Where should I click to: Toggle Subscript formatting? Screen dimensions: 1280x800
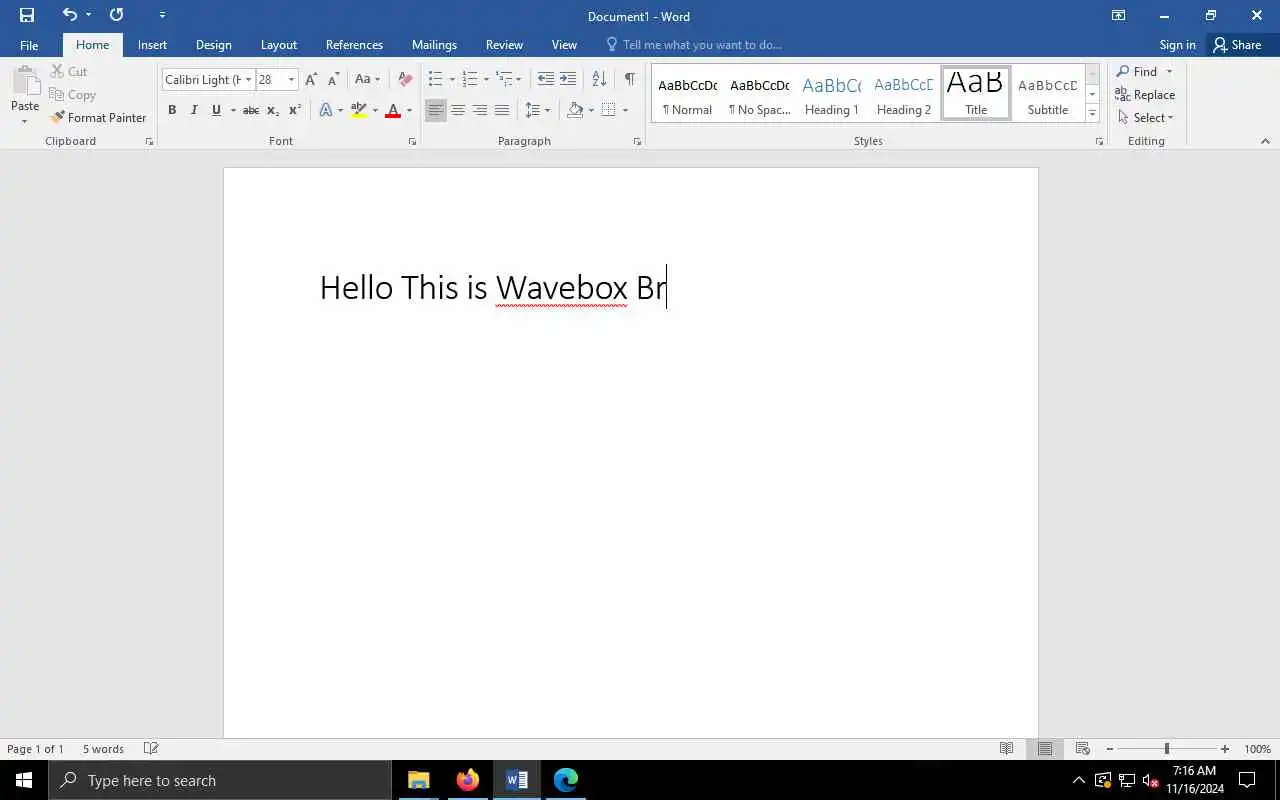coord(273,110)
